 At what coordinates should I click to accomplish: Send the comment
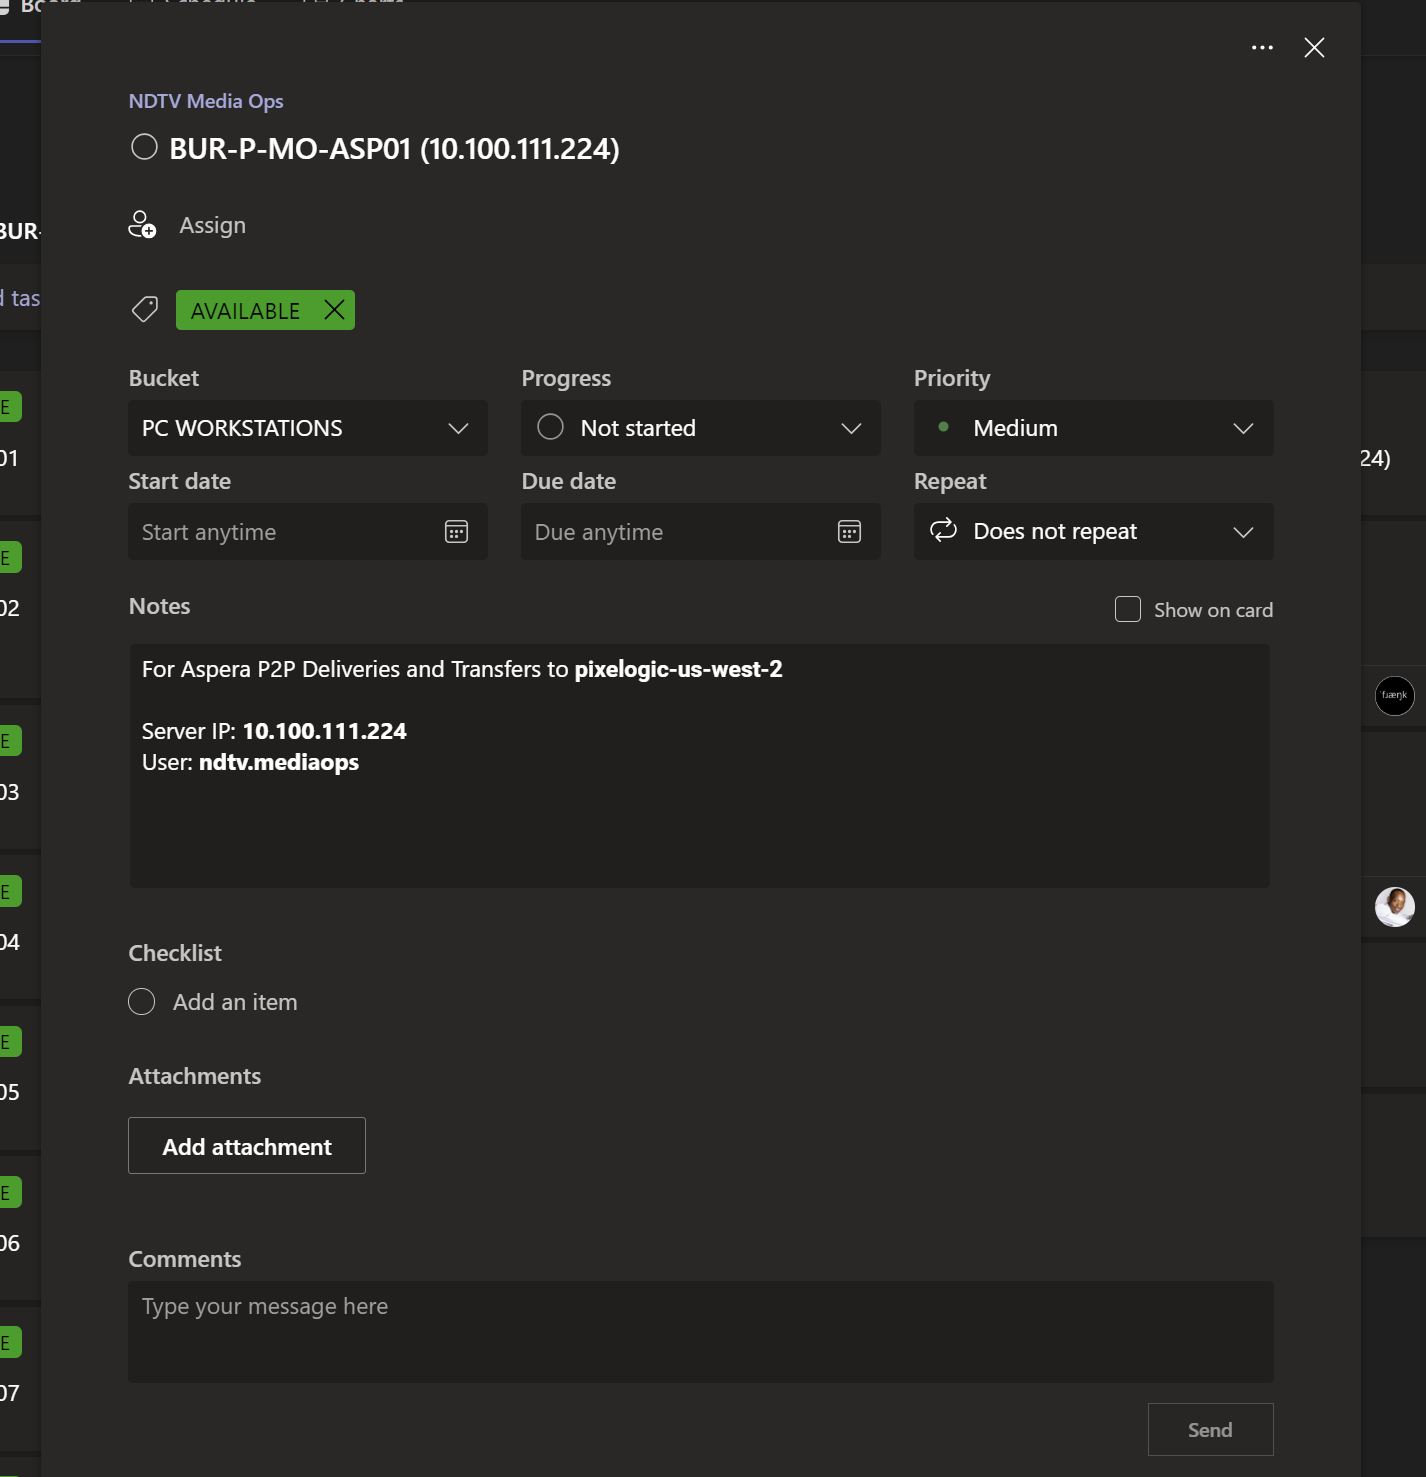coord(1210,1430)
